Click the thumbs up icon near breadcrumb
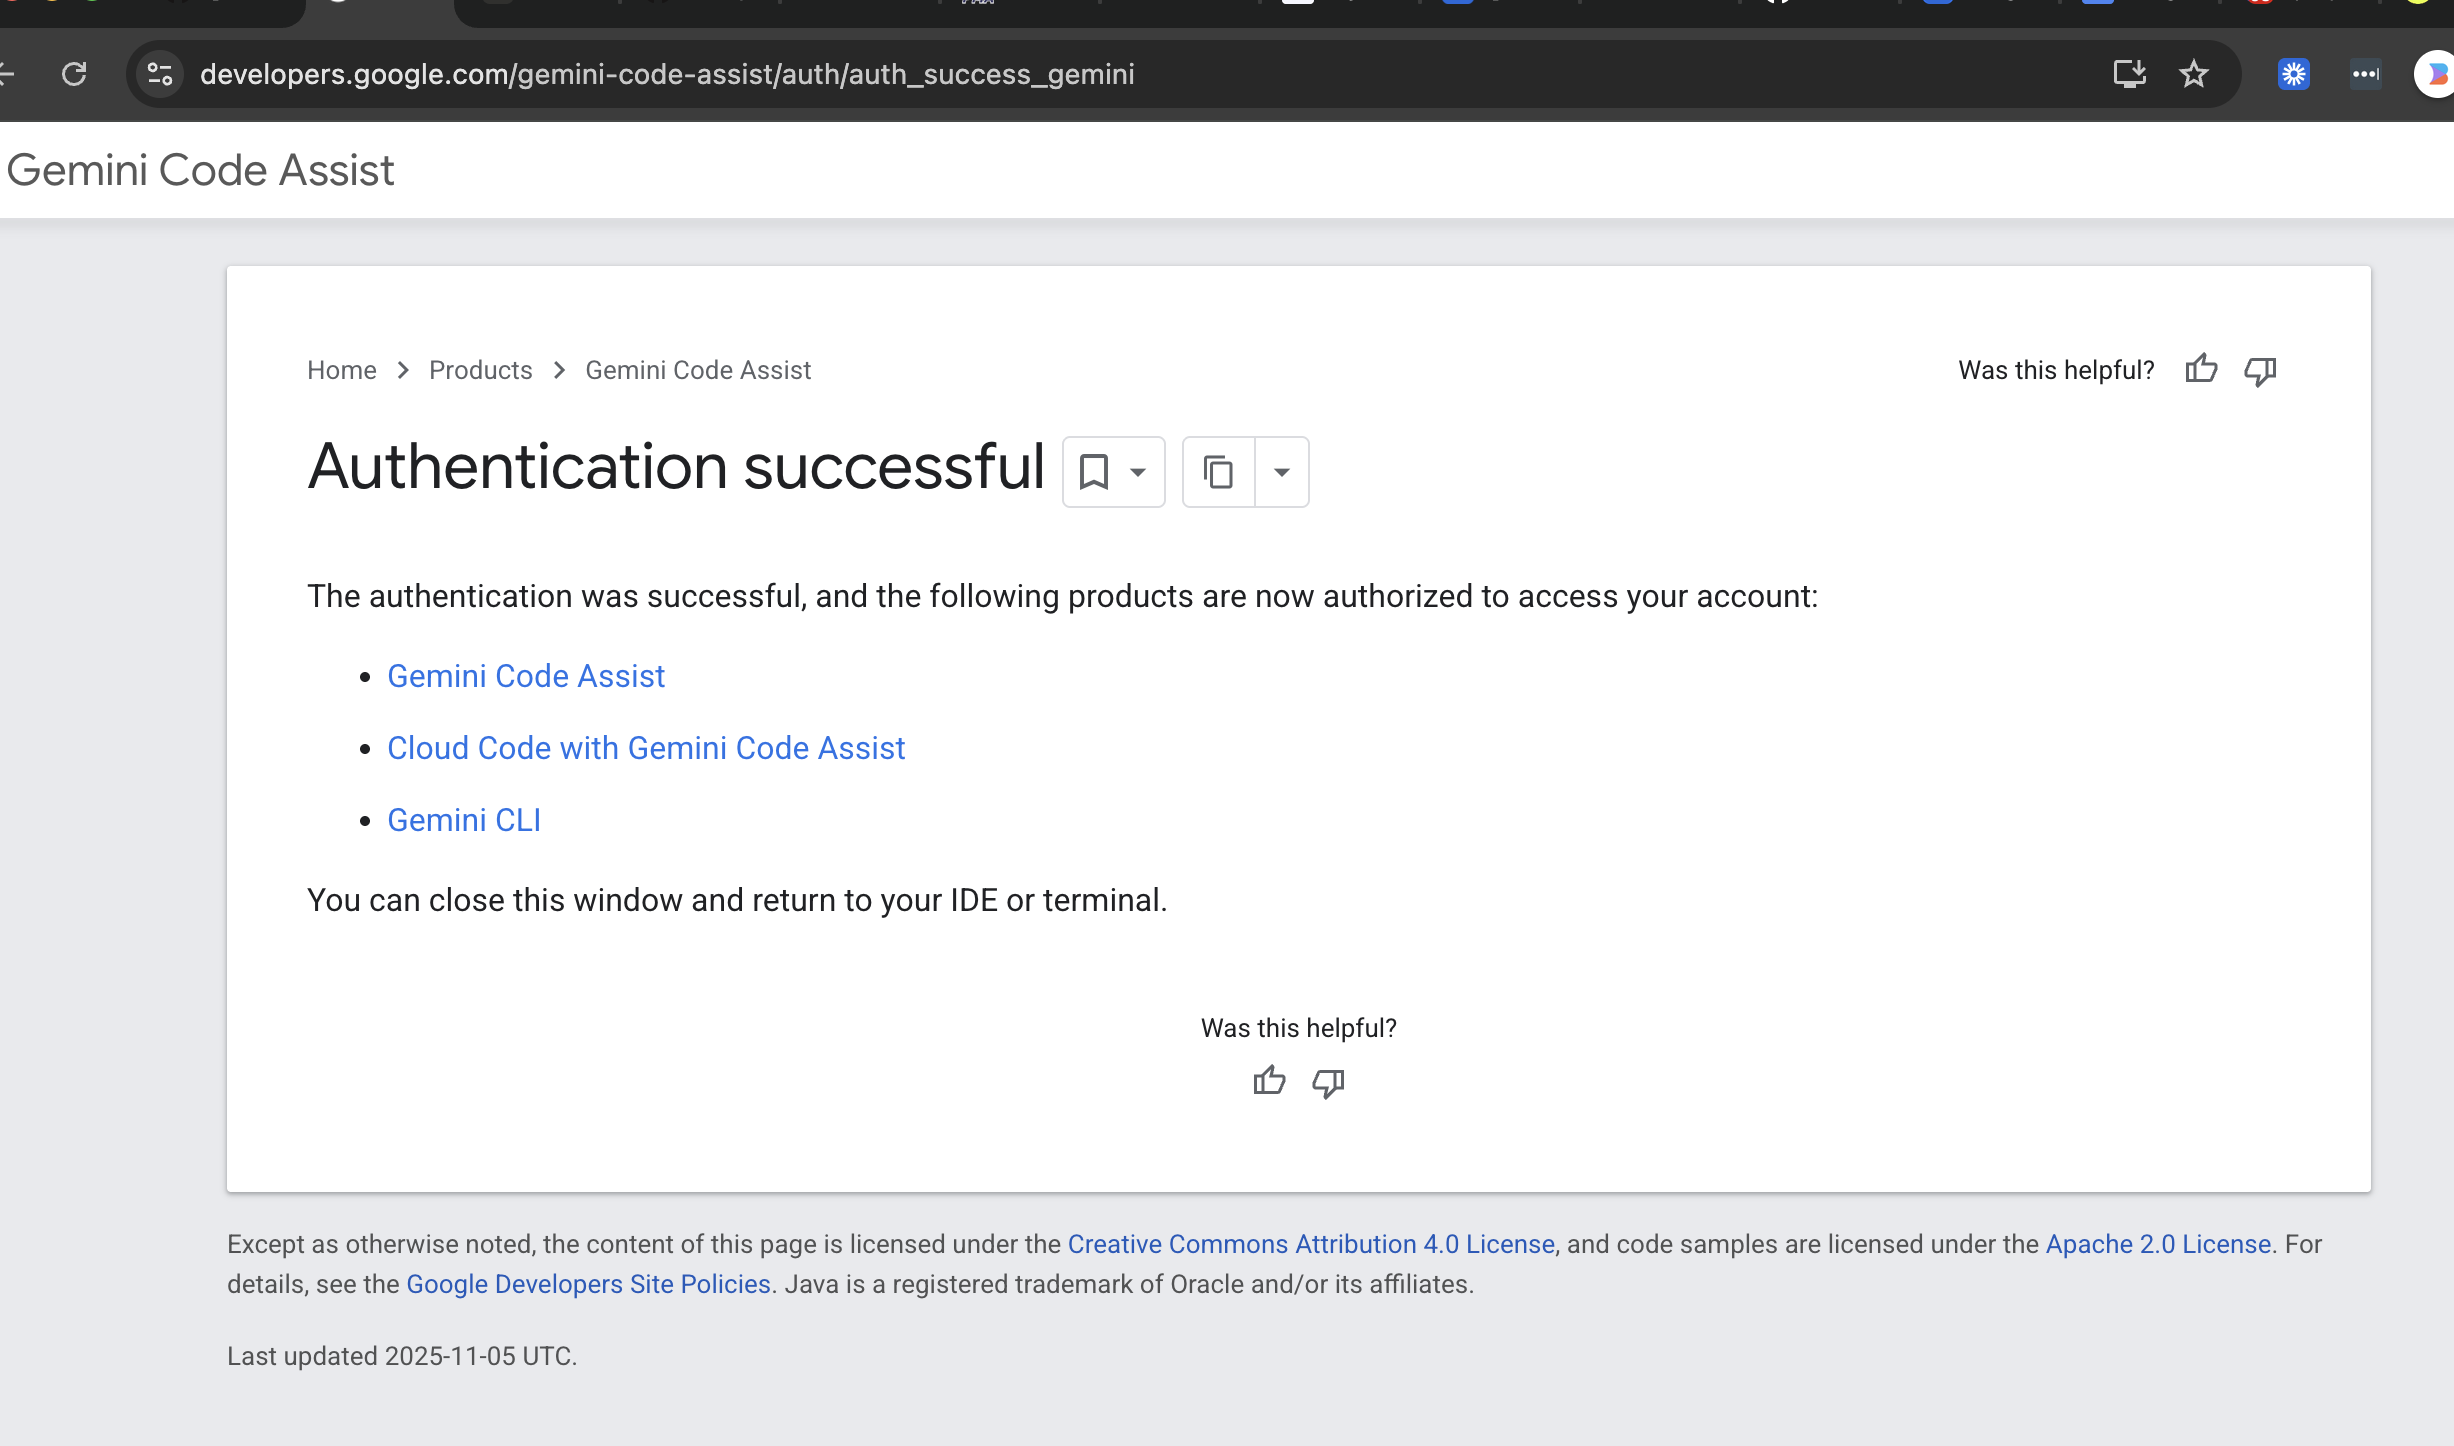This screenshot has height=1446, width=2454. pyautogui.click(x=2201, y=369)
